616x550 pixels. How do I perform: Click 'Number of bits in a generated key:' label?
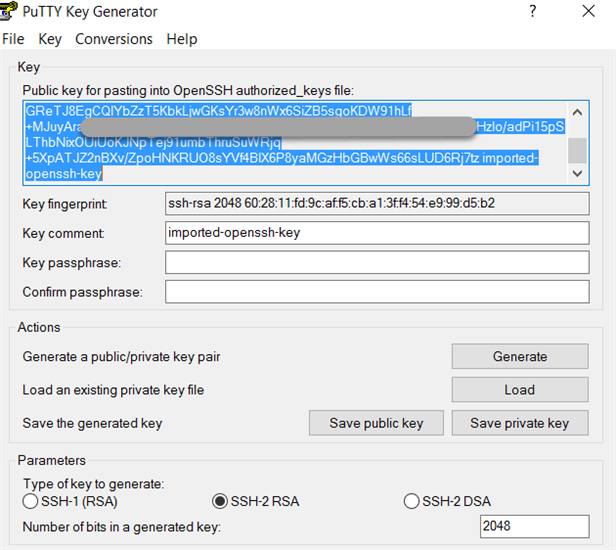[x=122, y=527]
